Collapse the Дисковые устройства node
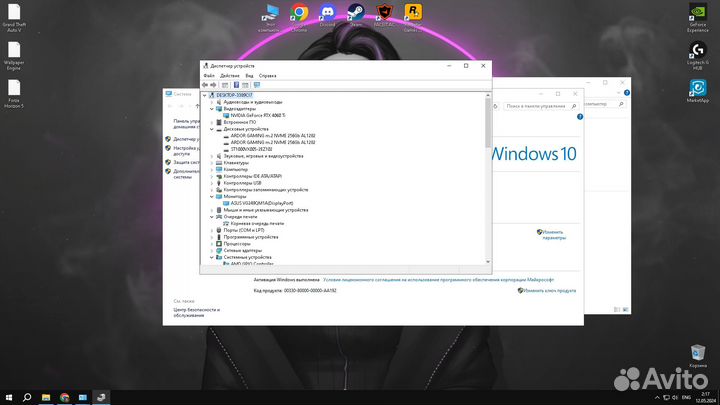This screenshot has width=720, height=405. (212, 129)
